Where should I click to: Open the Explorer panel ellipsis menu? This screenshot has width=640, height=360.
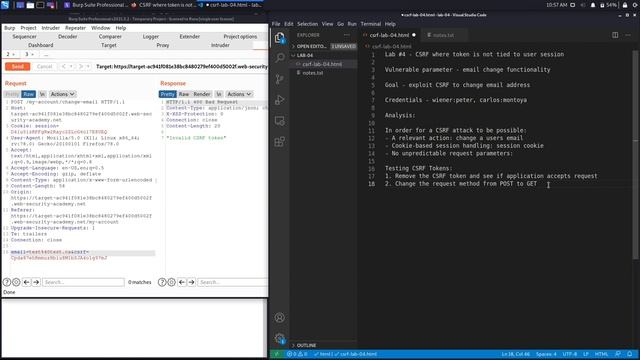pyautogui.click(x=347, y=35)
